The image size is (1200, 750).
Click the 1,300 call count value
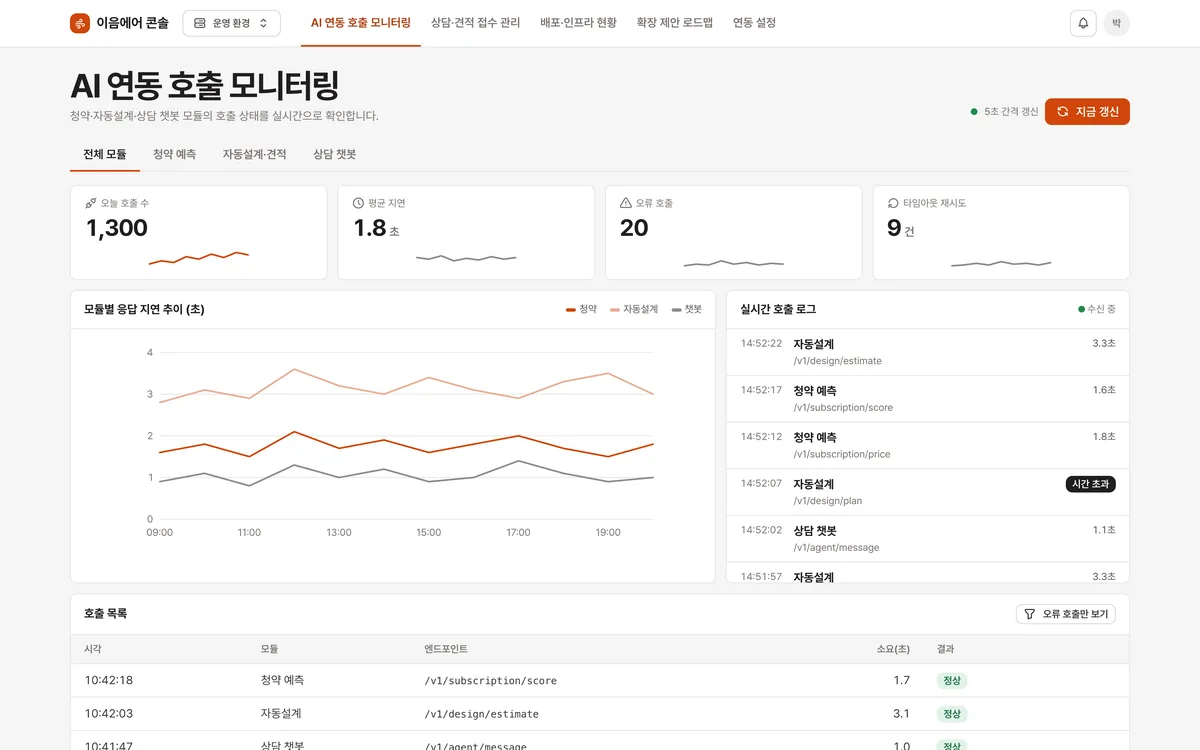tap(117, 228)
